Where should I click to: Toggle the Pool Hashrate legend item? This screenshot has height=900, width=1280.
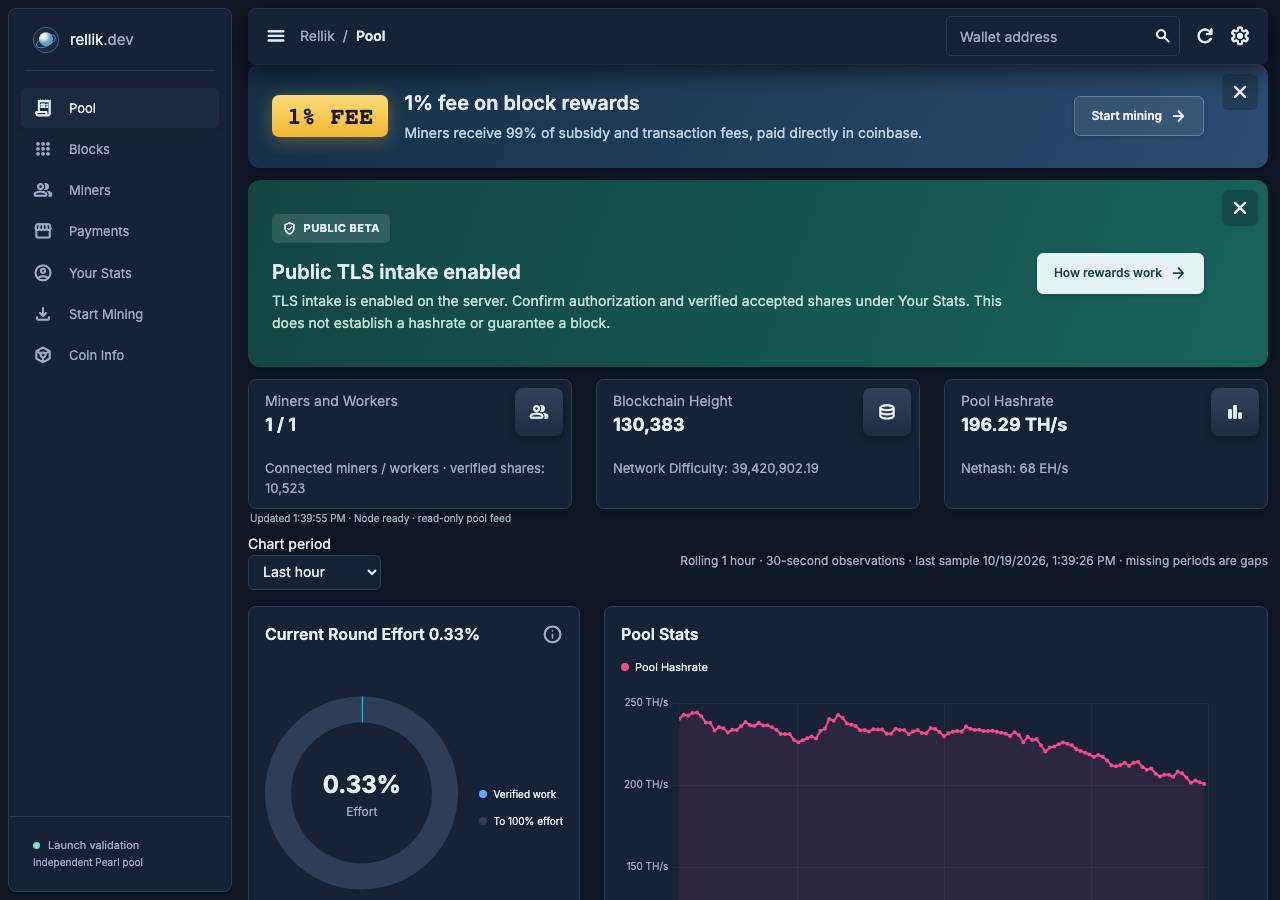664,667
